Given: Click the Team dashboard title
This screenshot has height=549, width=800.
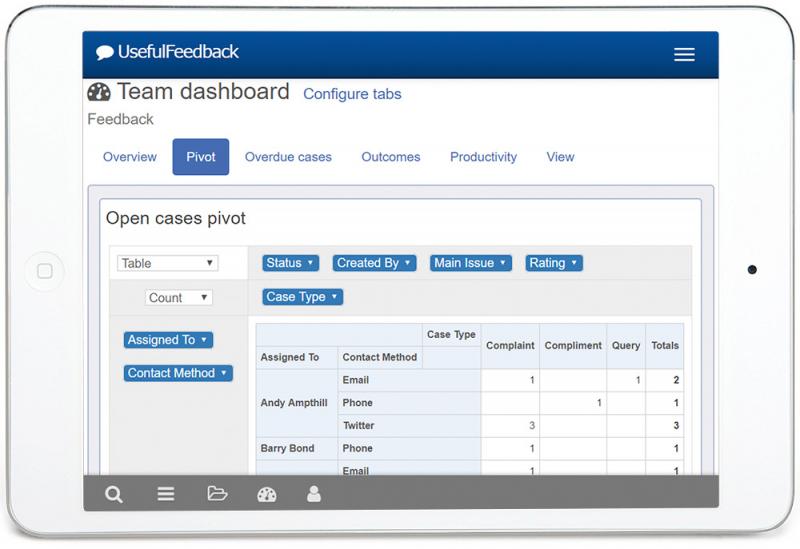Looking at the screenshot, I should 203,92.
